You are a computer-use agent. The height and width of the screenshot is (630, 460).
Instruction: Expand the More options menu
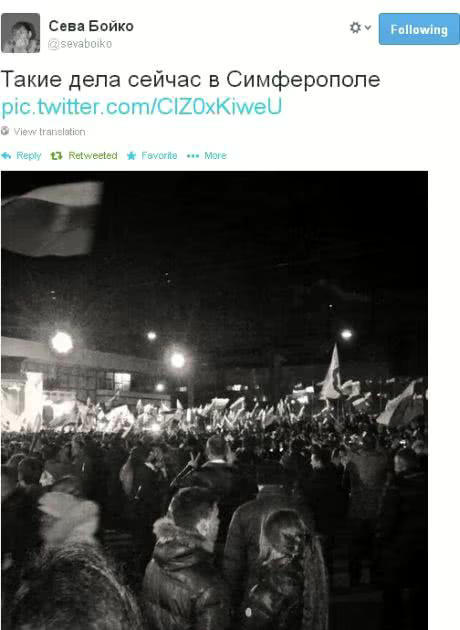point(215,155)
